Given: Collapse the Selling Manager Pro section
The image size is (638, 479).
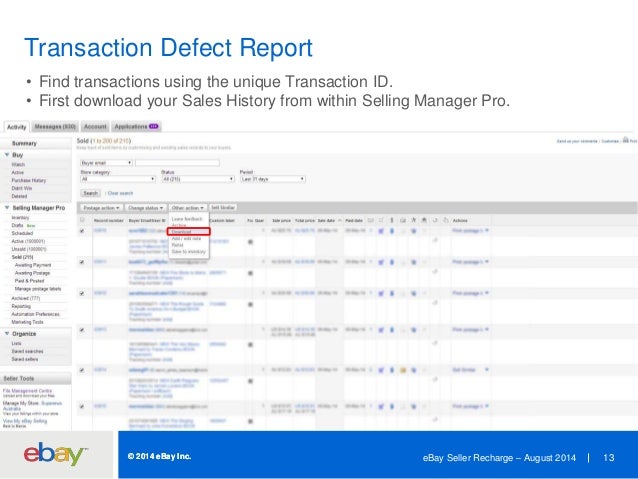Looking at the screenshot, I should pos(7,208).
